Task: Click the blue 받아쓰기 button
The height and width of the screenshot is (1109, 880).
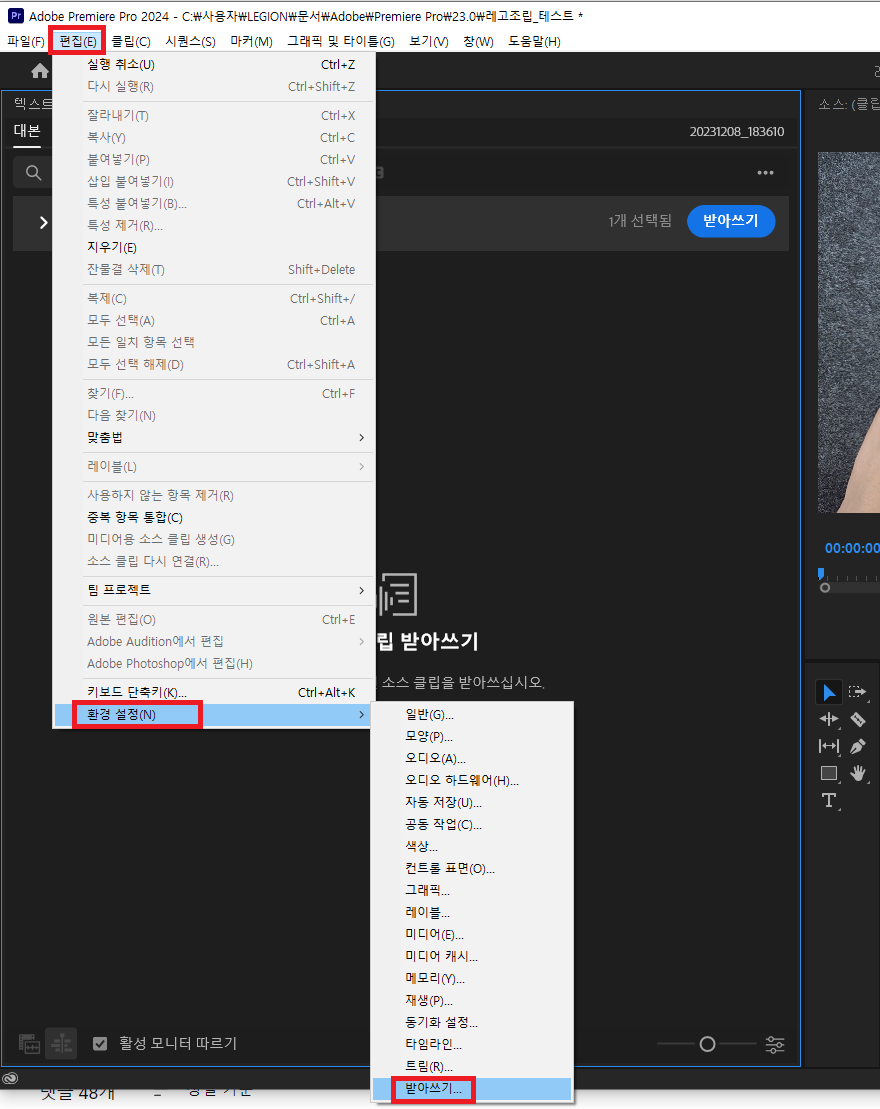Action: coord(731,221)
